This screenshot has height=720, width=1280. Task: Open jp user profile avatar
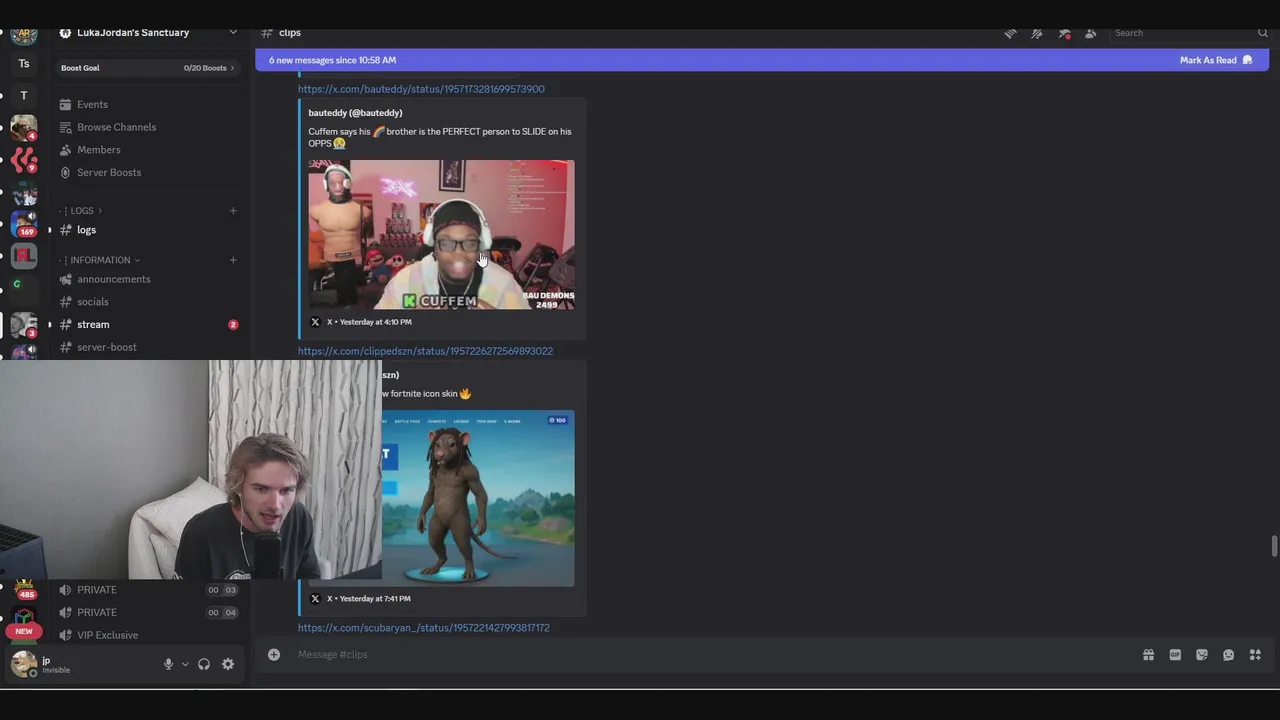[x=24, y=664]
